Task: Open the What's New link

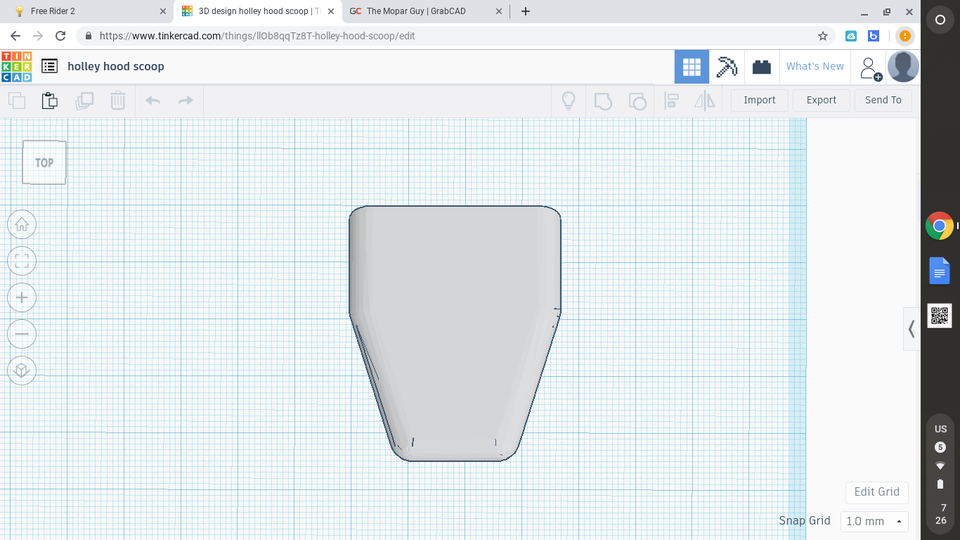Action: tap(815, 66)
